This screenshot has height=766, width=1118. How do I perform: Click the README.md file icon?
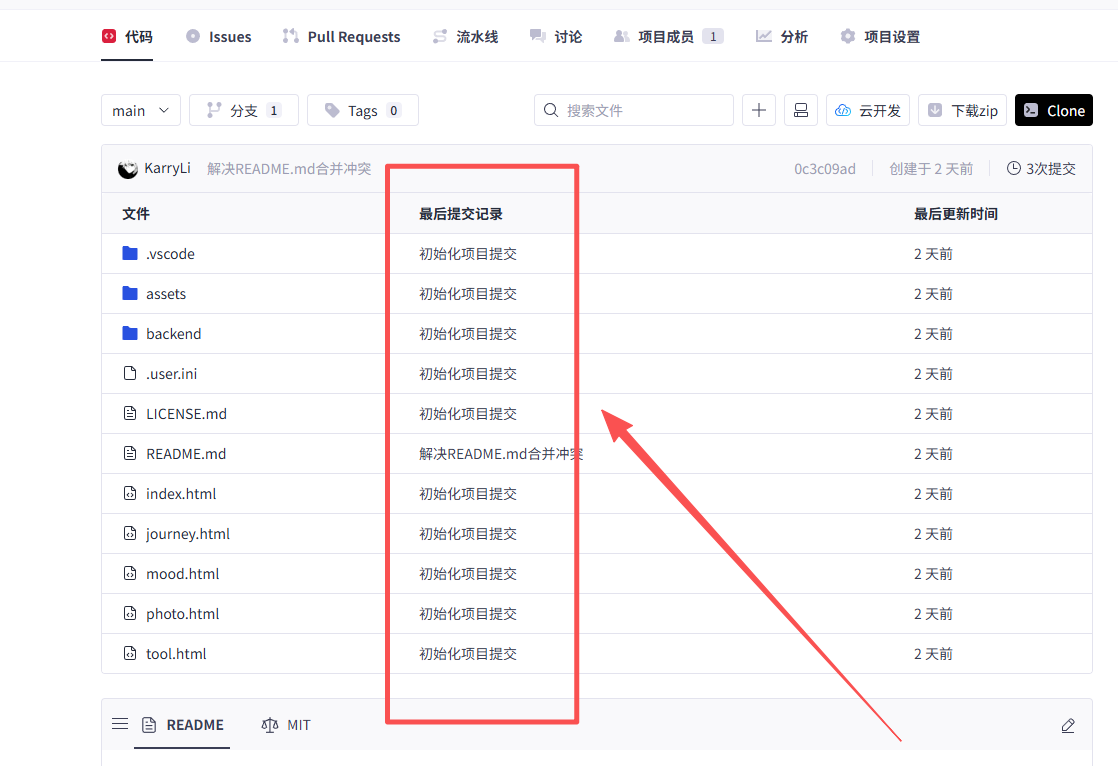130,453
